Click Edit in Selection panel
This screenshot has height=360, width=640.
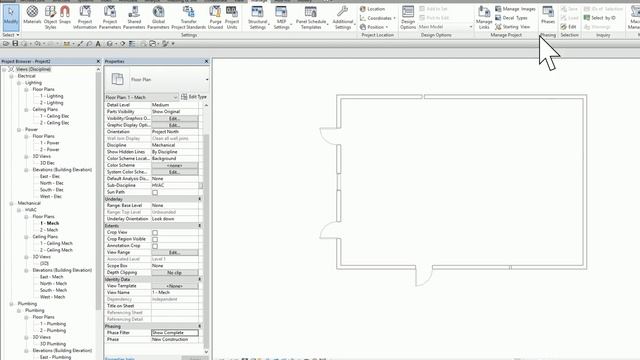(569, 27)
